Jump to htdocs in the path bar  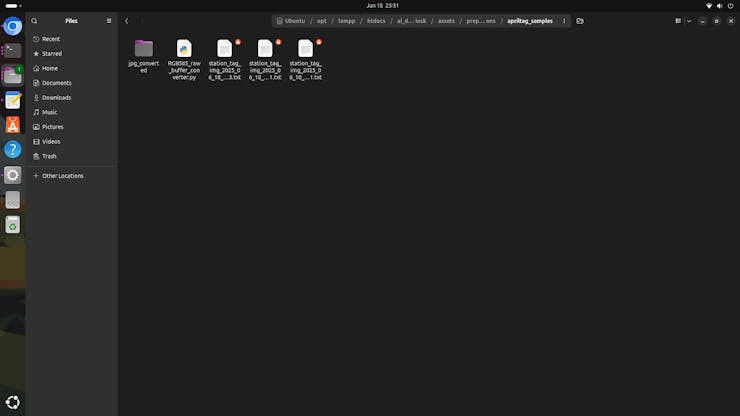(376, 21)
